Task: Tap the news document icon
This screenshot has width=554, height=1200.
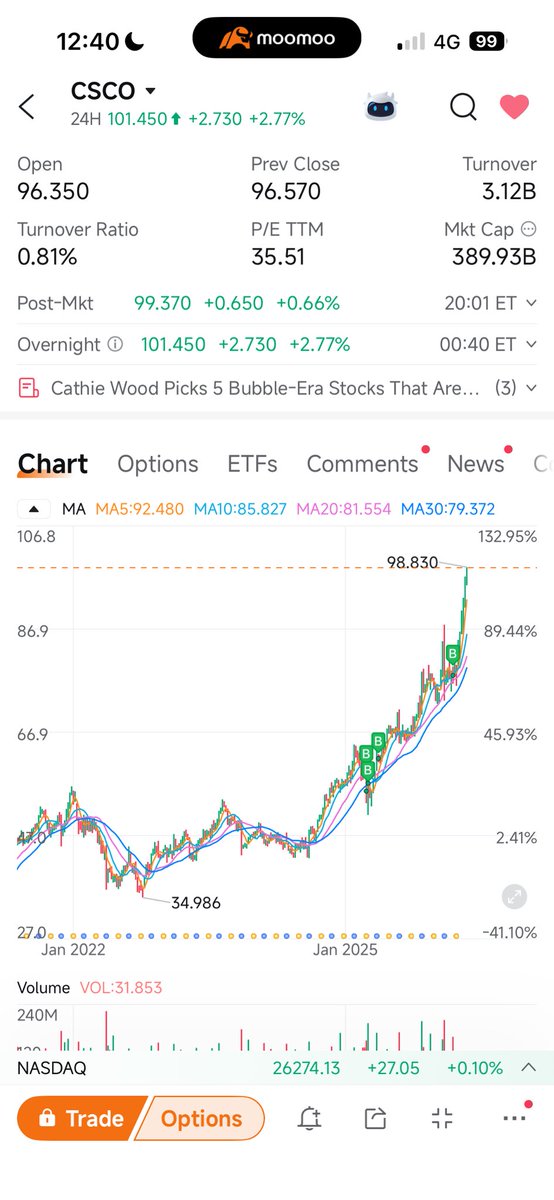Action: 29,388
